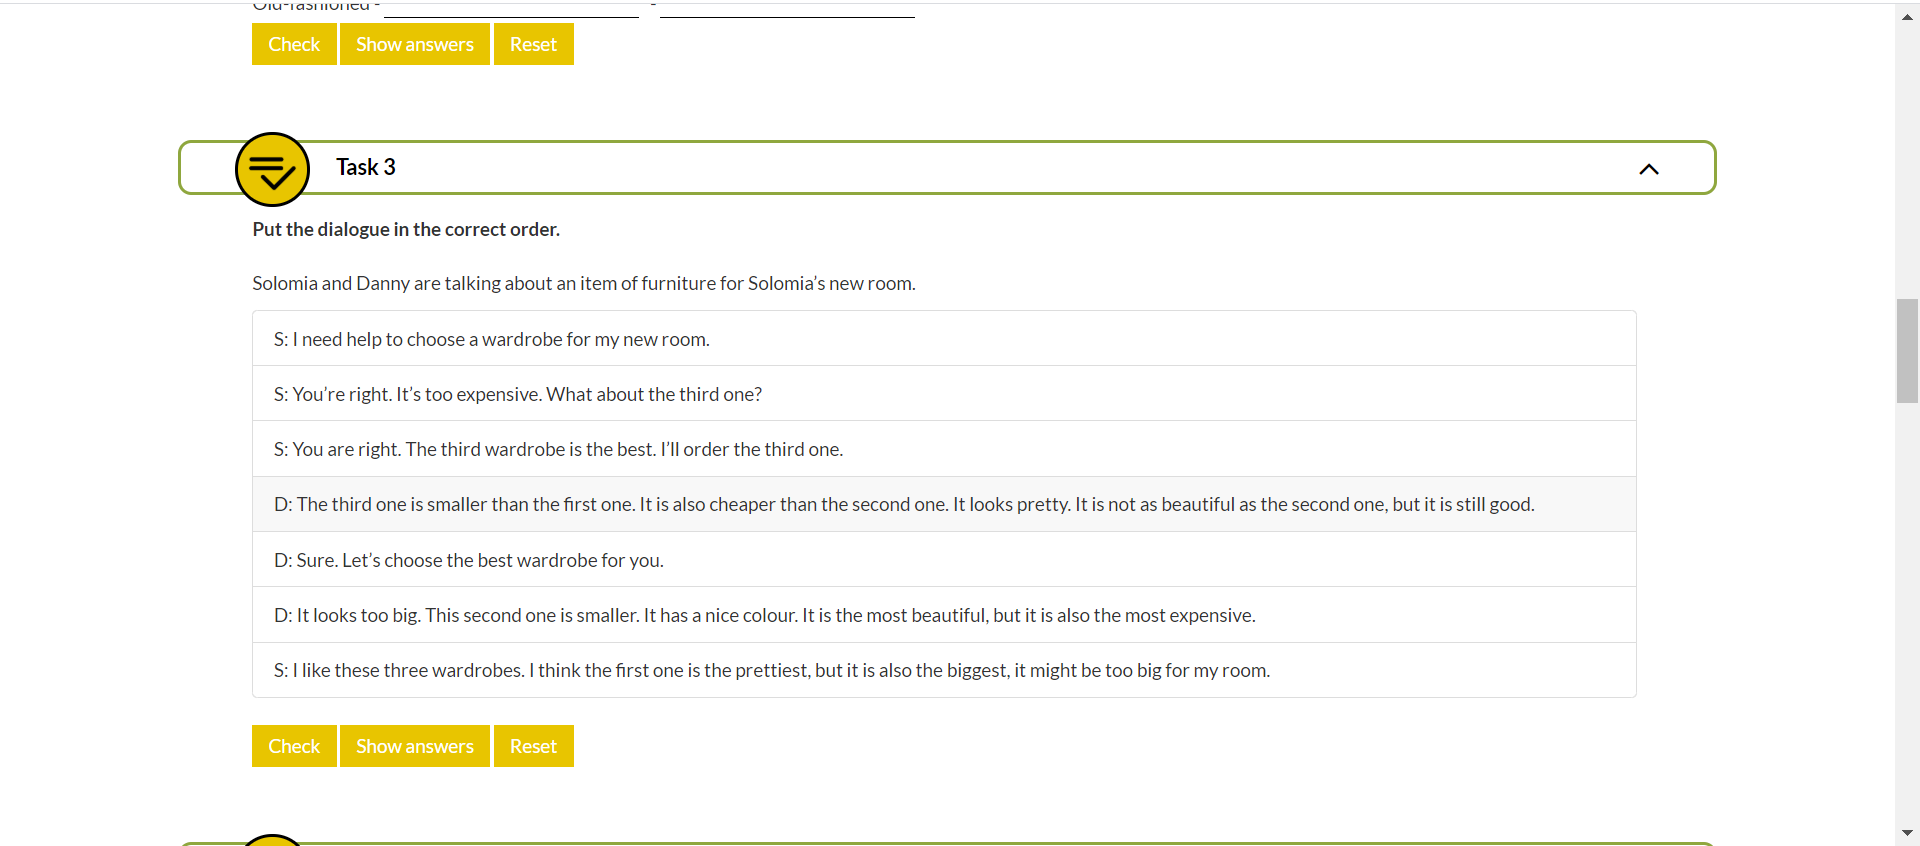1920x846 pixels.
Task: Click the Check button above Task 3
Action: (x=294, y=44)
